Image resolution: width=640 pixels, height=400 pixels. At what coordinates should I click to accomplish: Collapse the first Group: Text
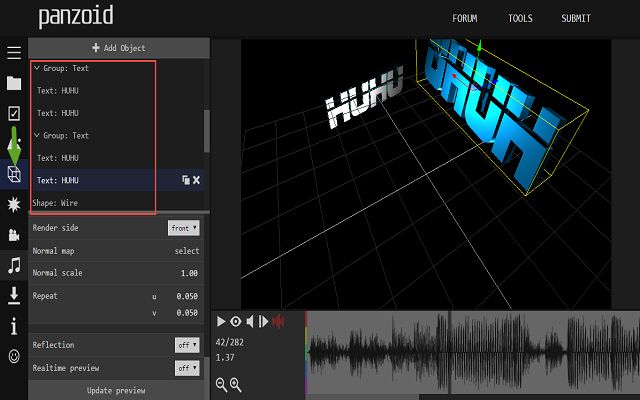coord(37,68)
